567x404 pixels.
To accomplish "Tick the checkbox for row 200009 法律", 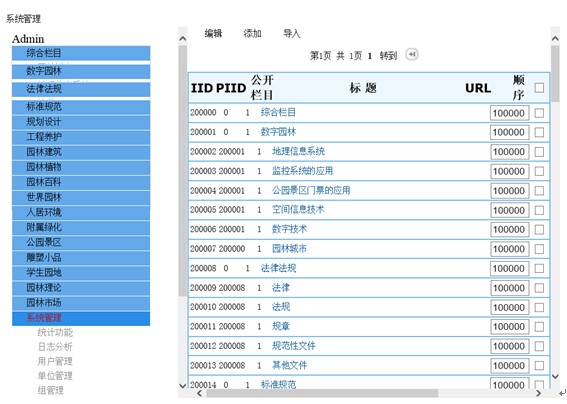I will (539, 288).
